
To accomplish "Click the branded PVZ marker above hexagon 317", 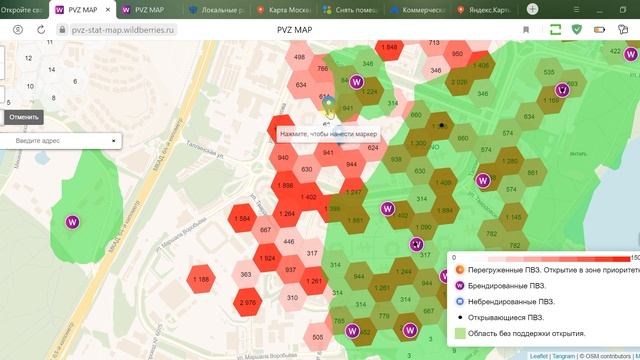I will [x=416, y=244].
